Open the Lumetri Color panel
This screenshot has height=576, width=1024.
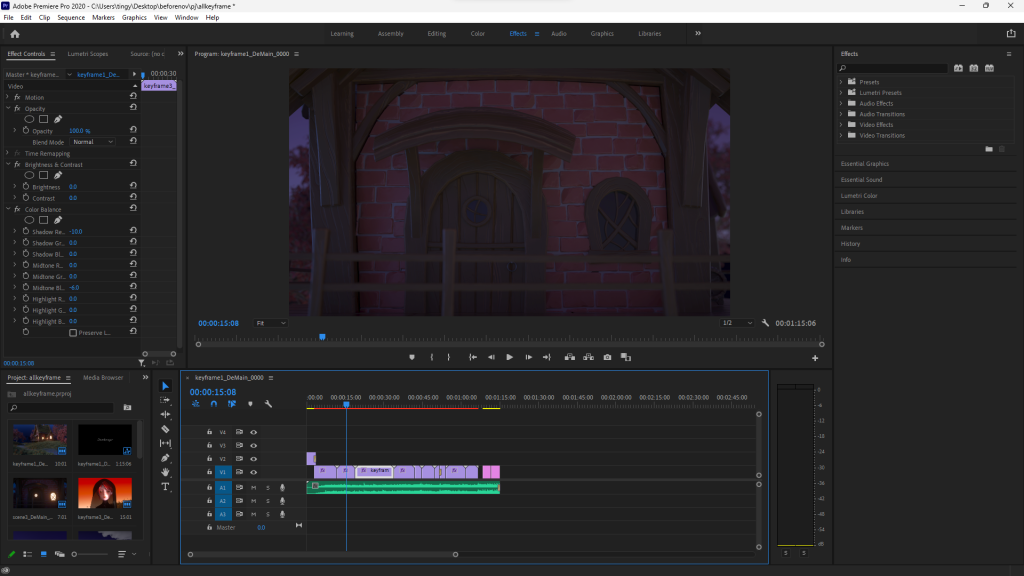(859, 195)
